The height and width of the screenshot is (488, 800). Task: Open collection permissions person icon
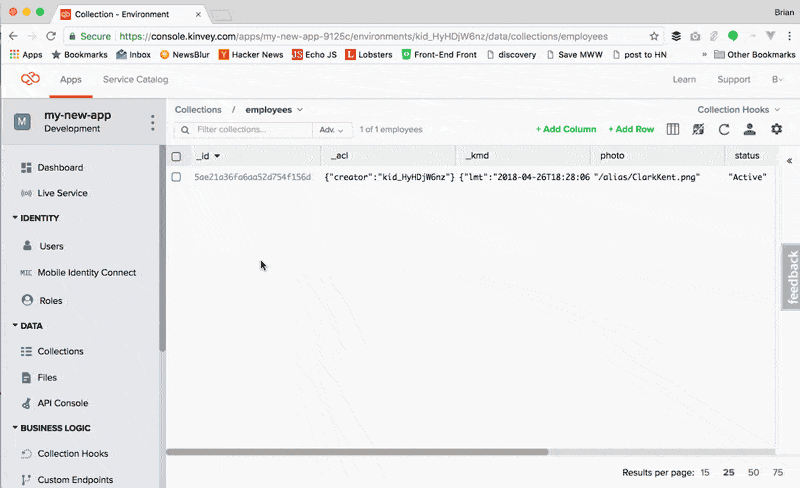tap(749, 129)
